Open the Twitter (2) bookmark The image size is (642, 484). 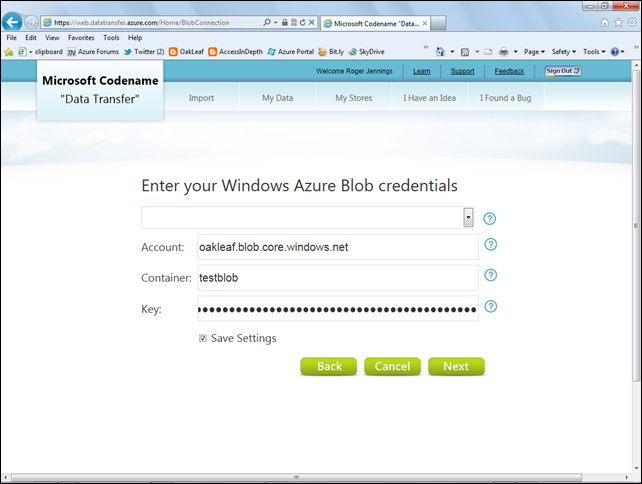pos(144,52)
